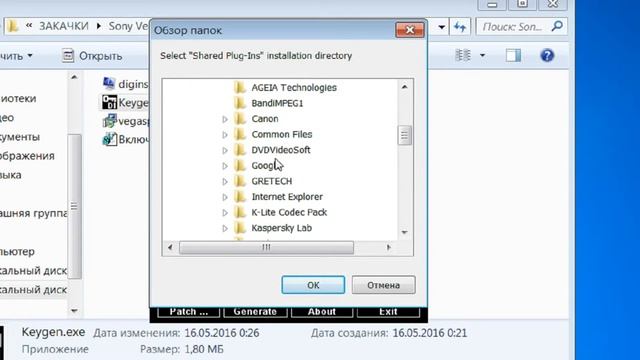Expand the GRETECH folder node
Viewport: 640px width, 360px height.
225,181
